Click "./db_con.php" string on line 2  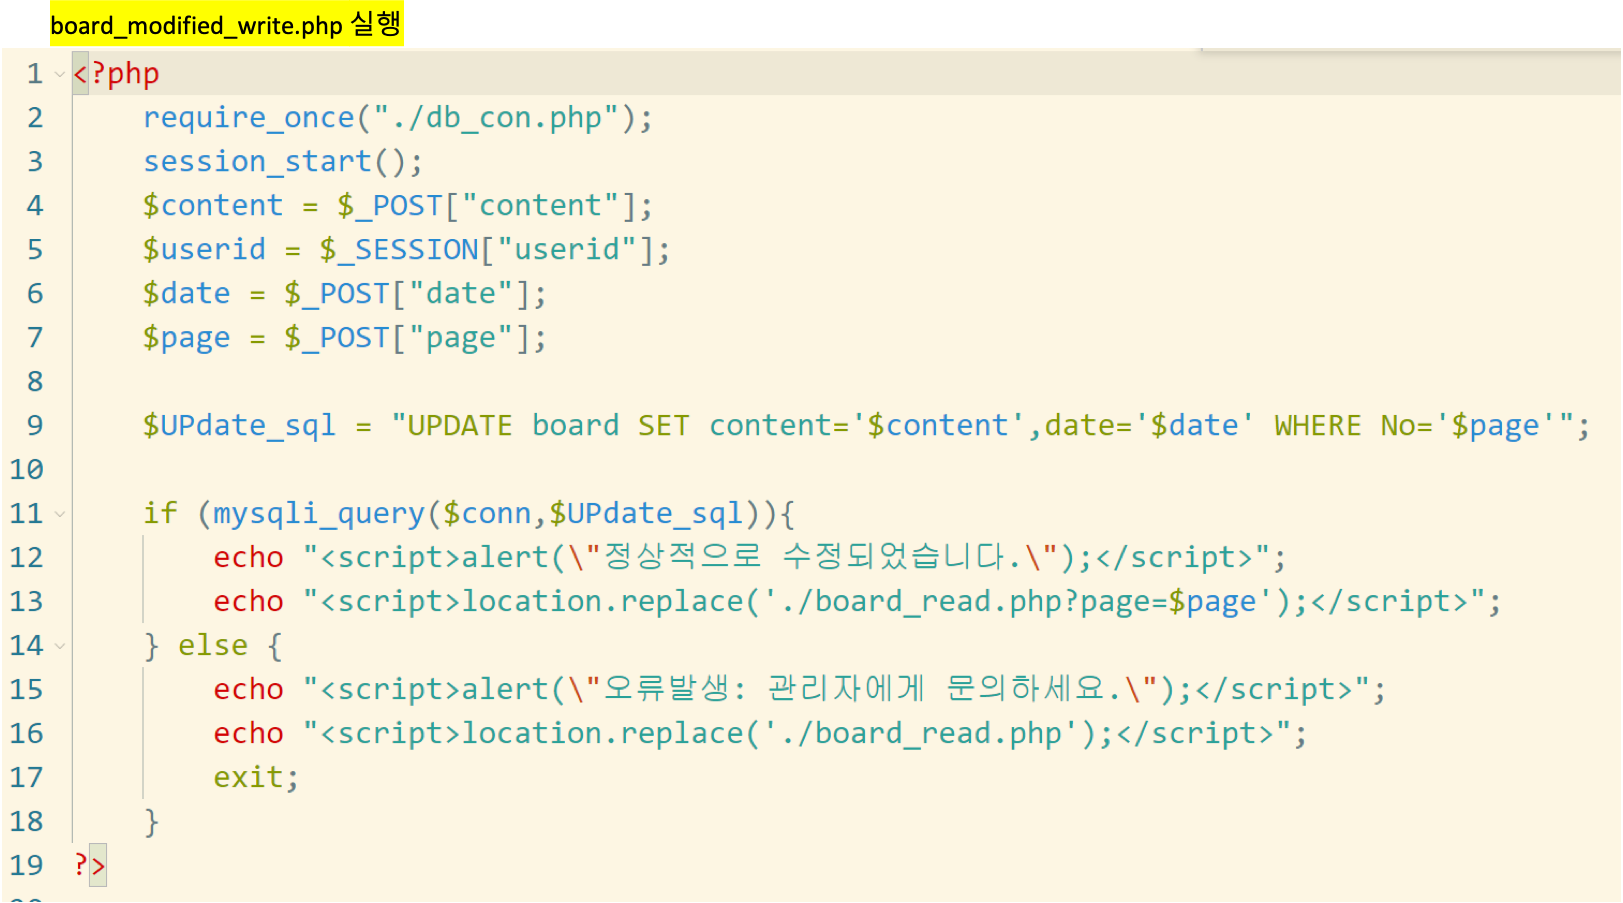coord(496,119)
